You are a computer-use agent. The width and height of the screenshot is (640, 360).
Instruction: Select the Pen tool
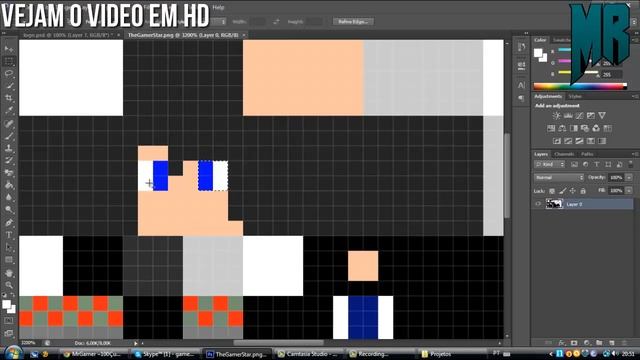[x=9, y=223]
